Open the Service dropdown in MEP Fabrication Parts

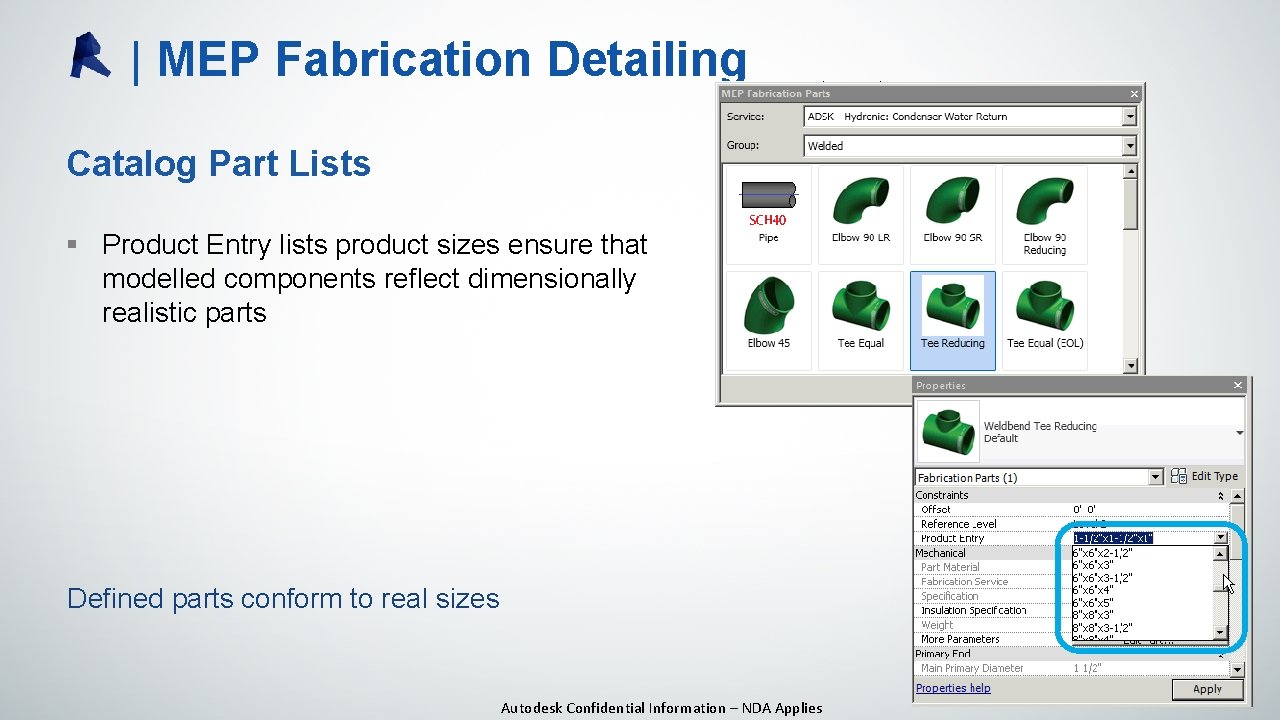click(x=1129, y=117)
